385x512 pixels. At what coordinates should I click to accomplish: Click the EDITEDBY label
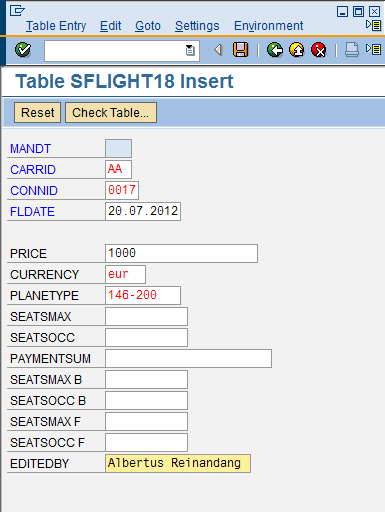click(x=39, y=464)
